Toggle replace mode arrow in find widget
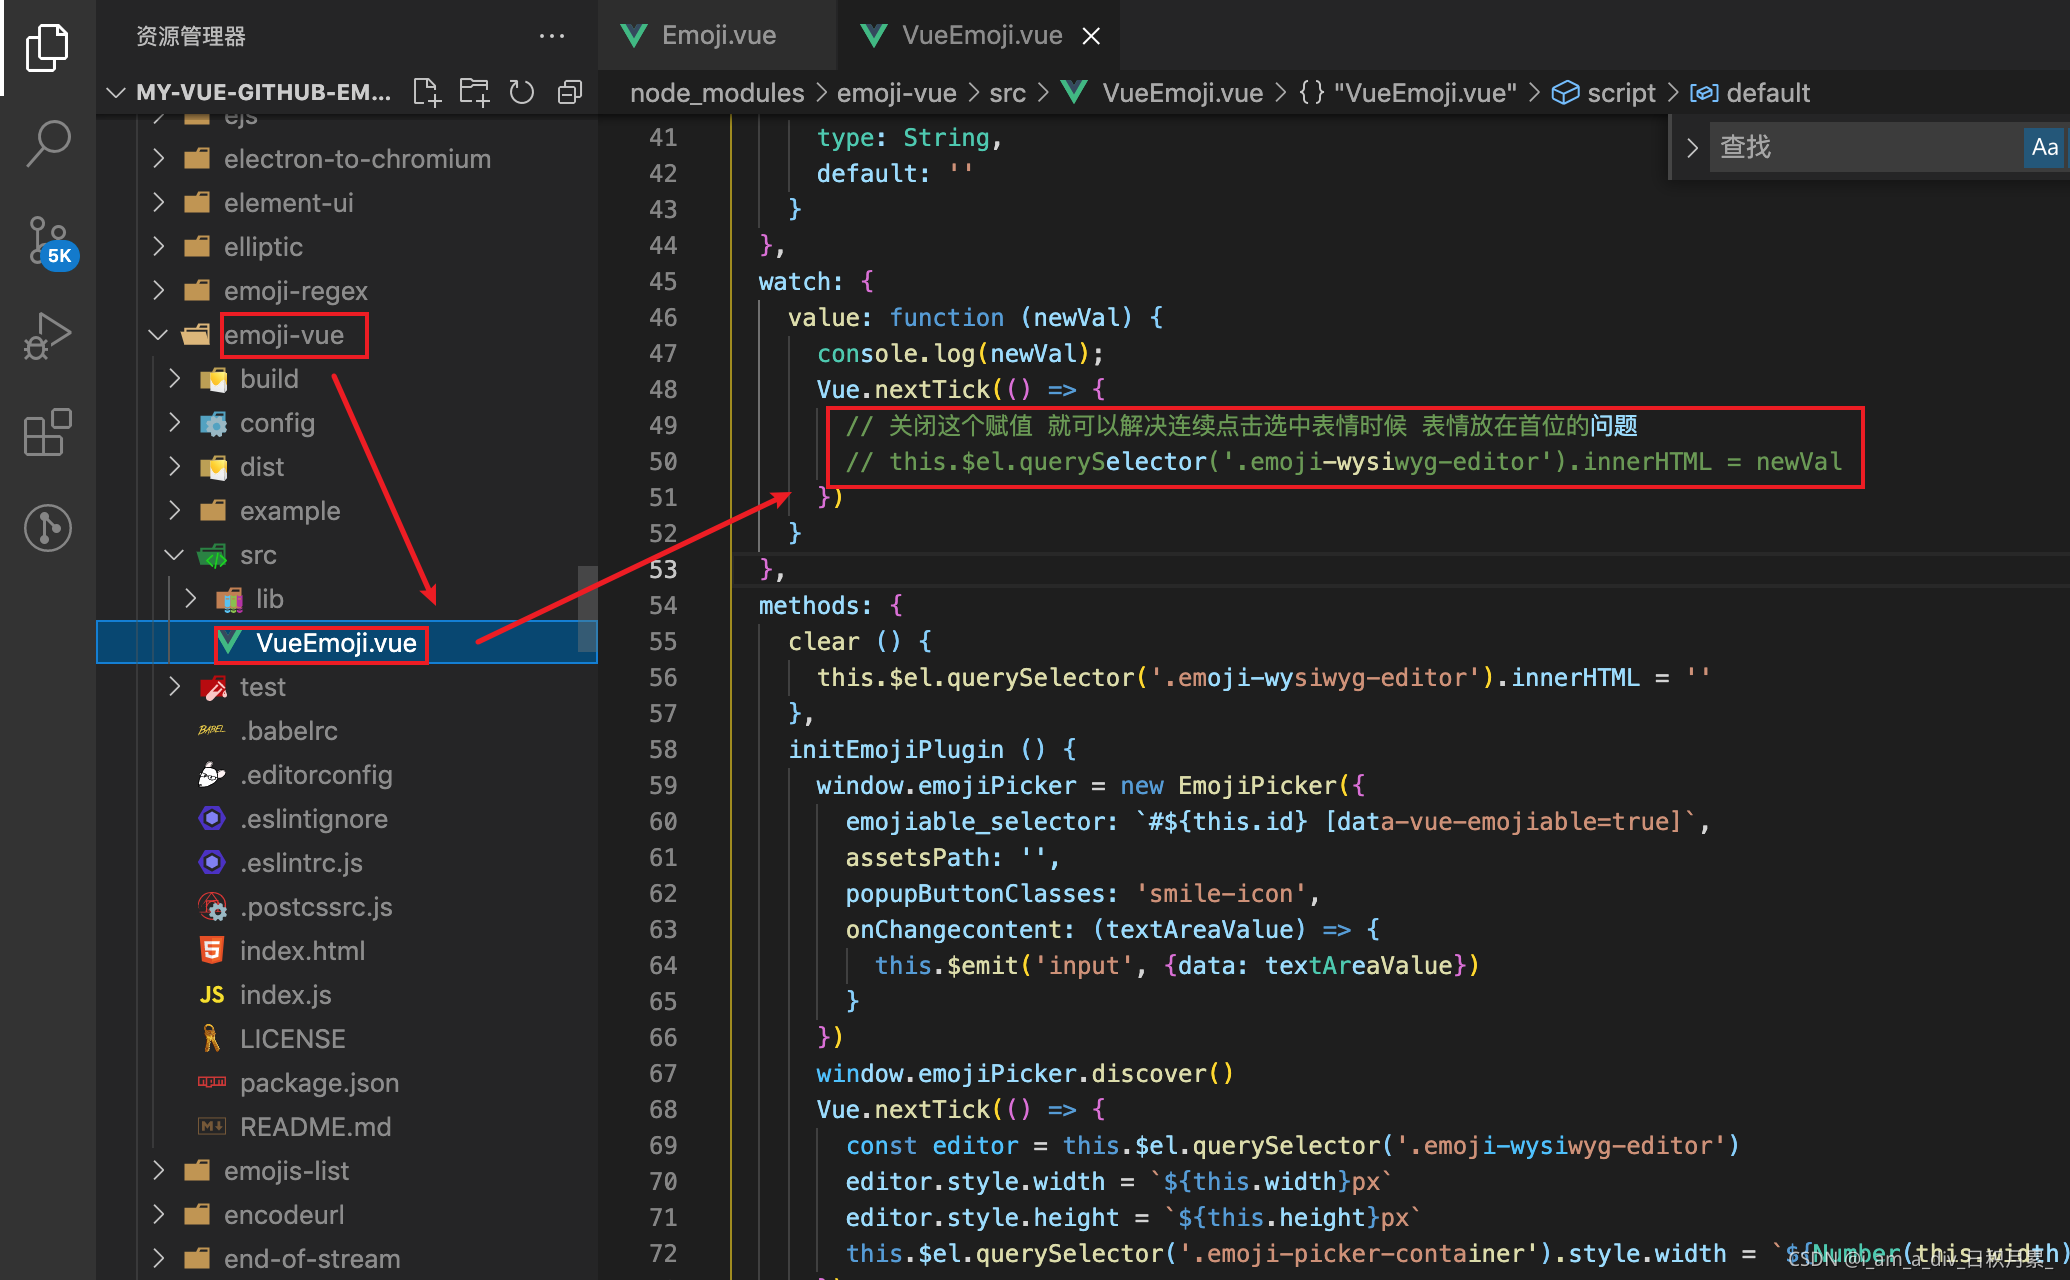2070x1280 pixels. click(1692, 148)
